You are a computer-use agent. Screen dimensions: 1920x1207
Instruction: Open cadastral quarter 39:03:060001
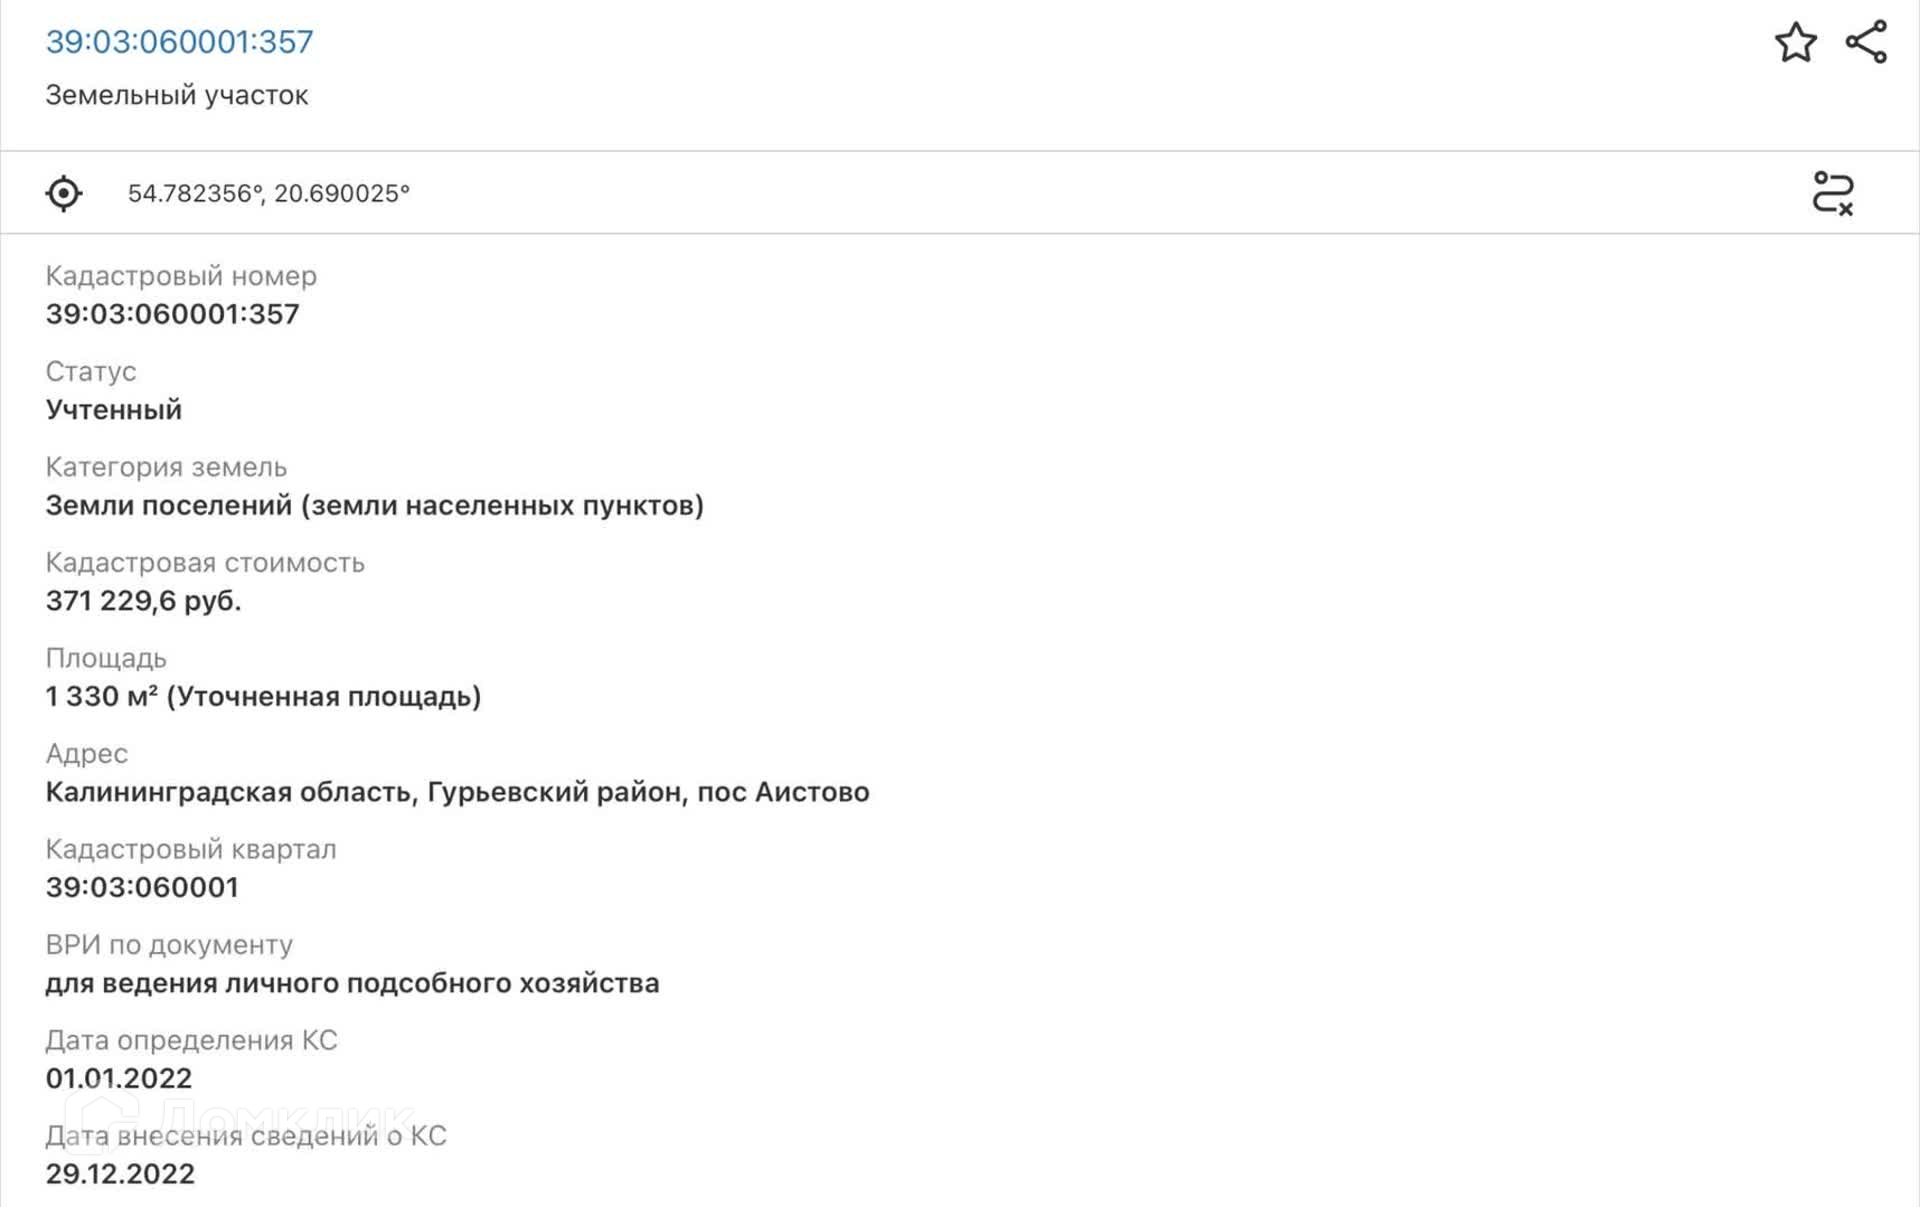coord(142,888)
